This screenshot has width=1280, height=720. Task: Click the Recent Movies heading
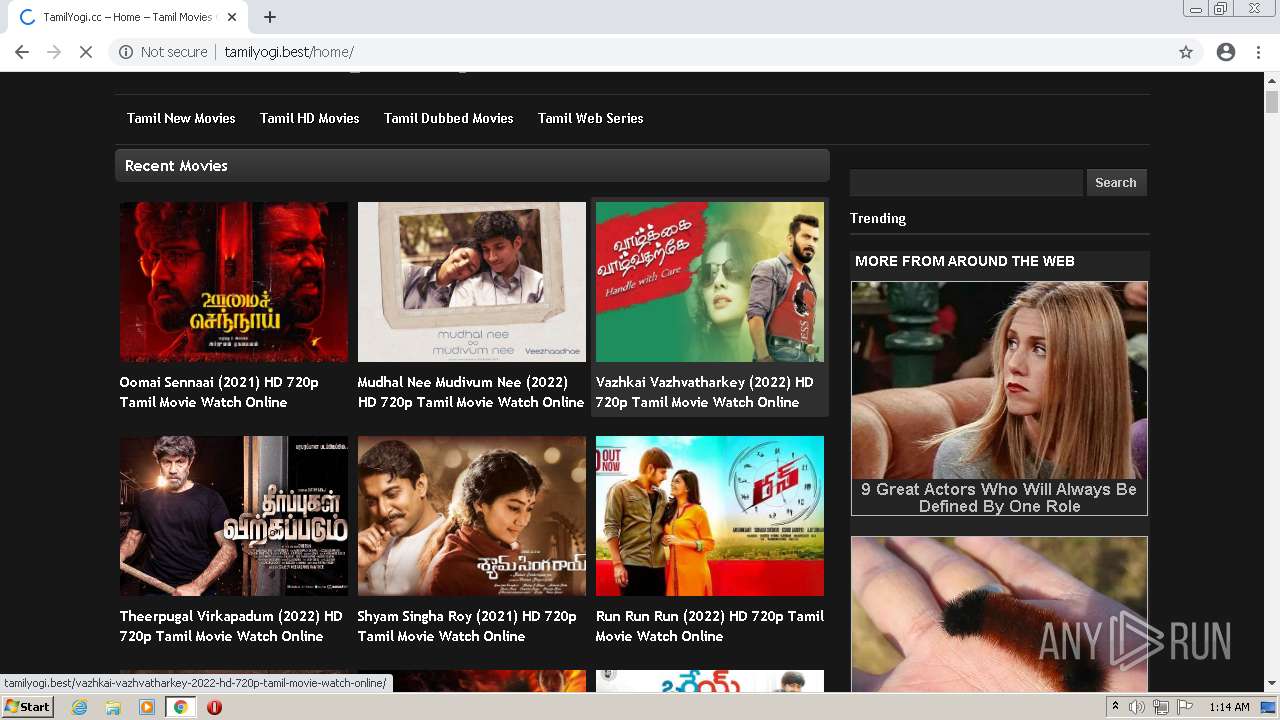point(176,166)
